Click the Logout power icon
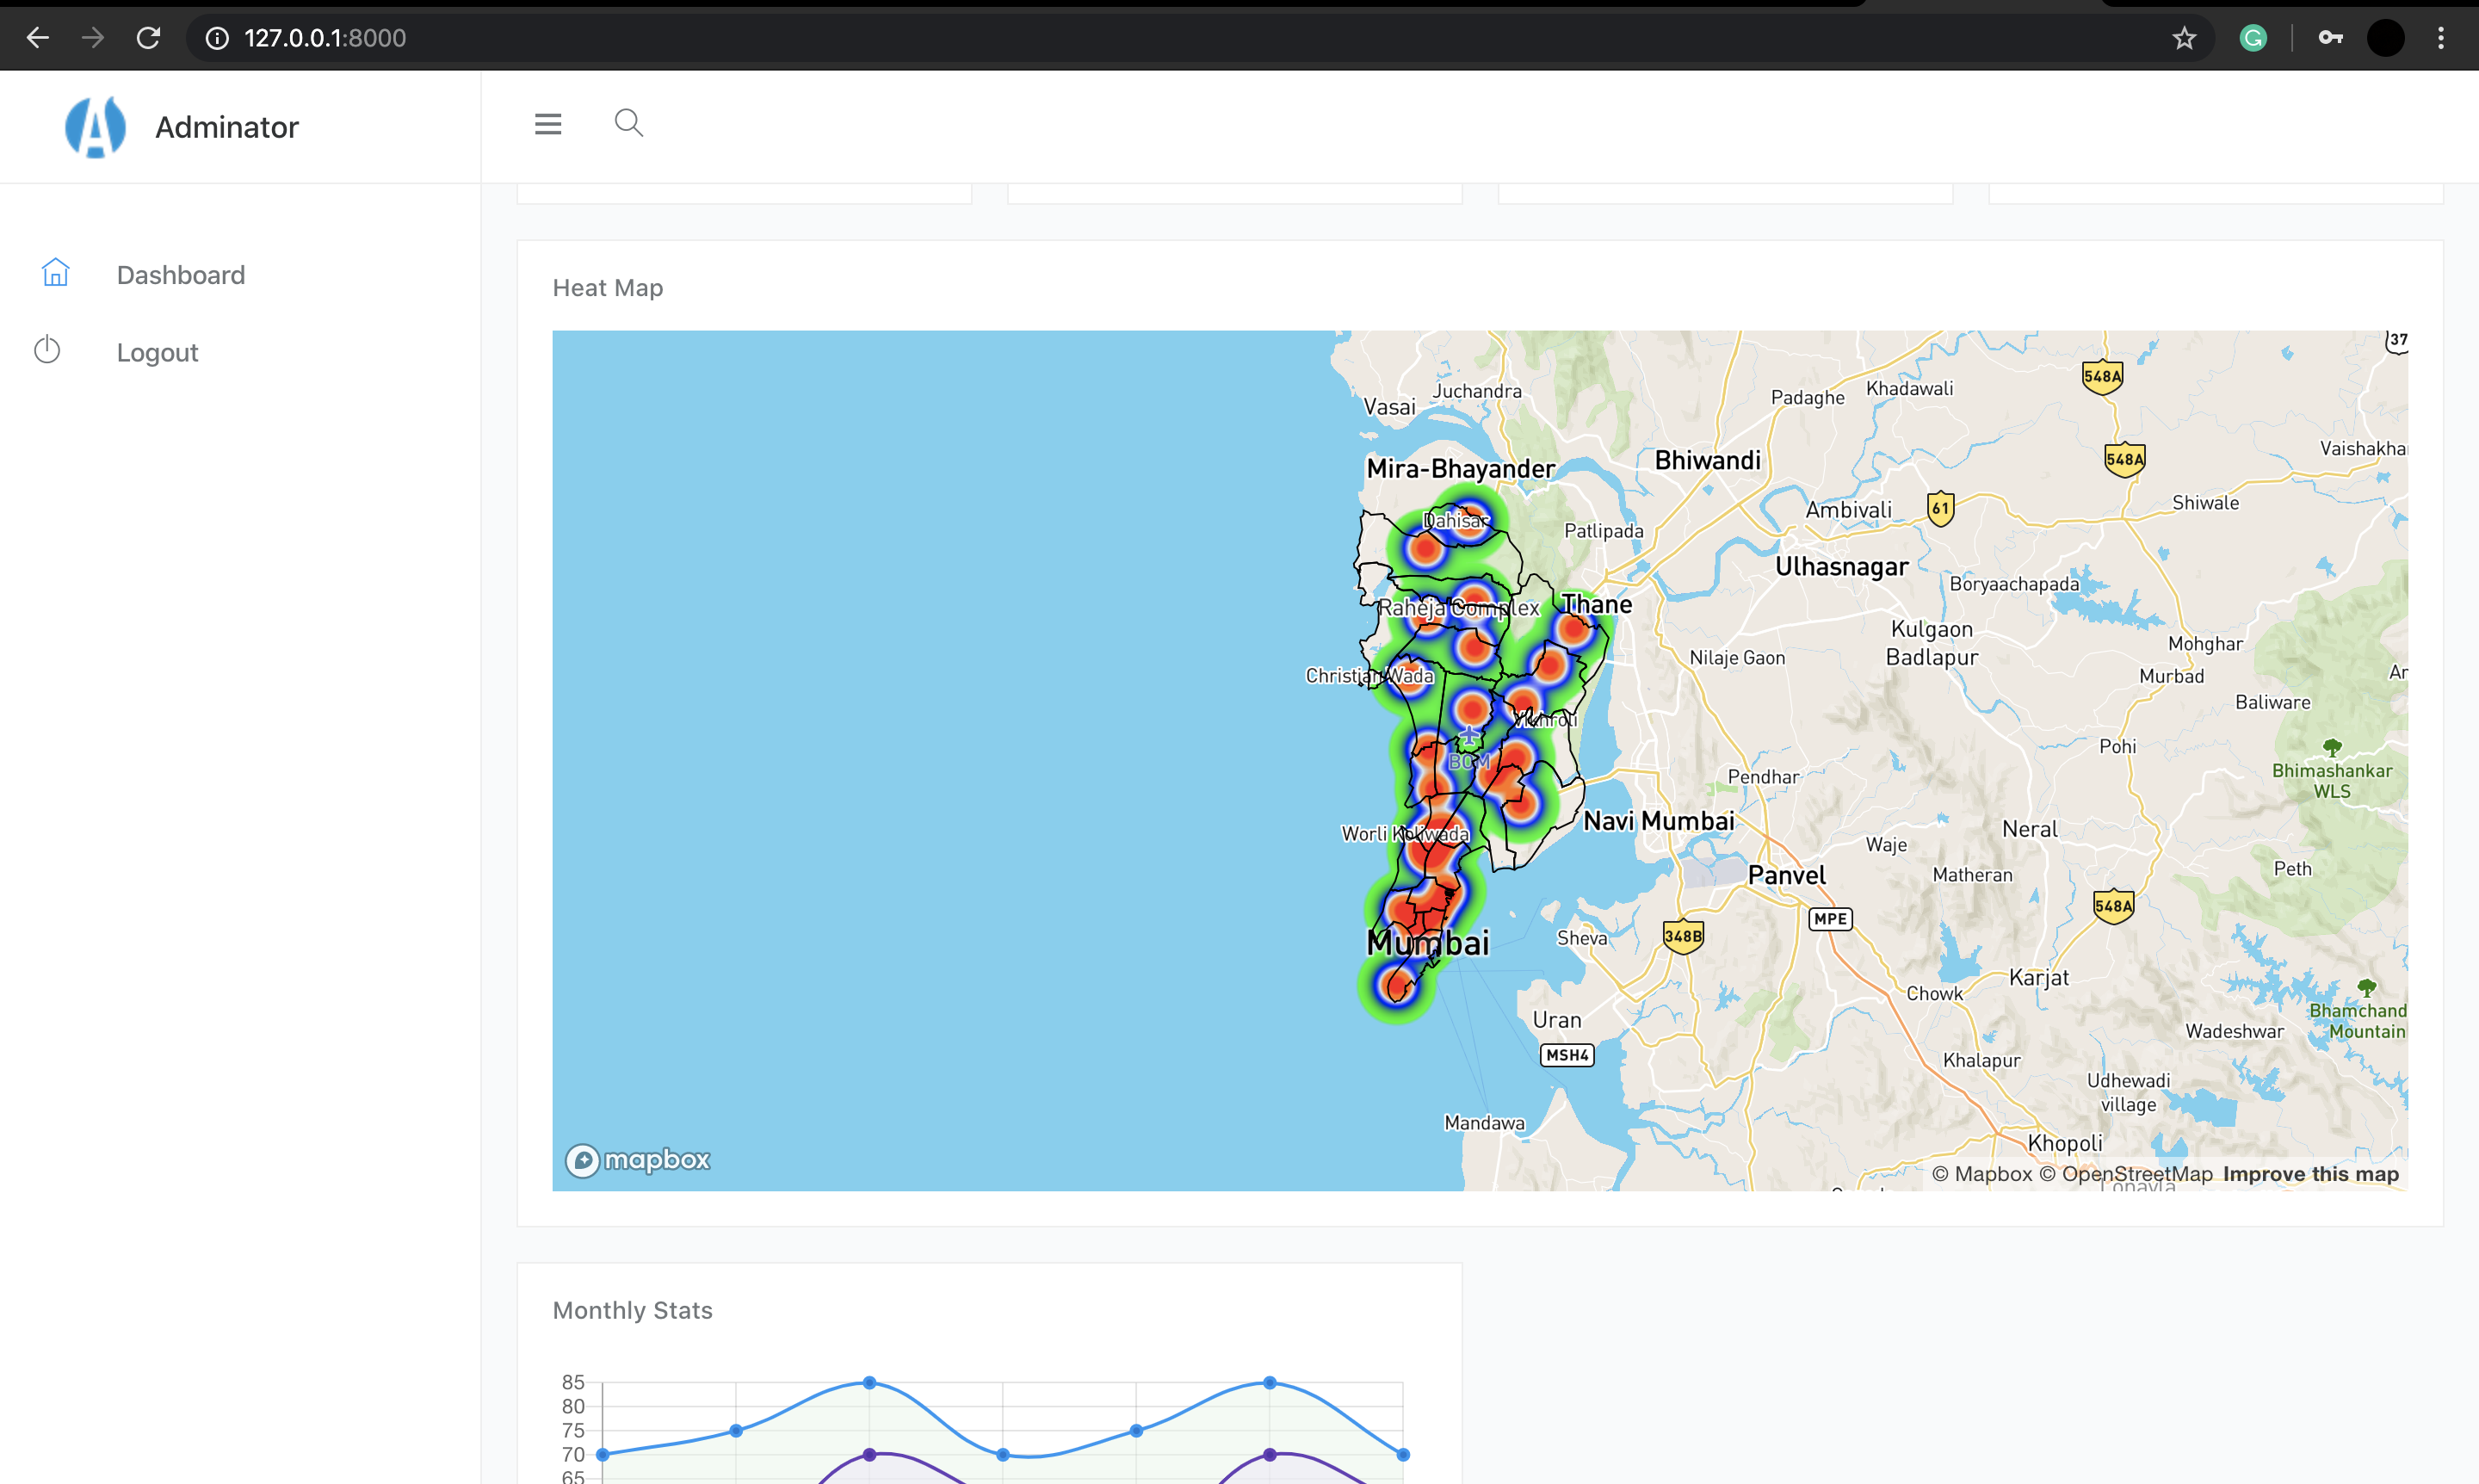This screenshot has width=2479, height=1484. pos(47,350)
